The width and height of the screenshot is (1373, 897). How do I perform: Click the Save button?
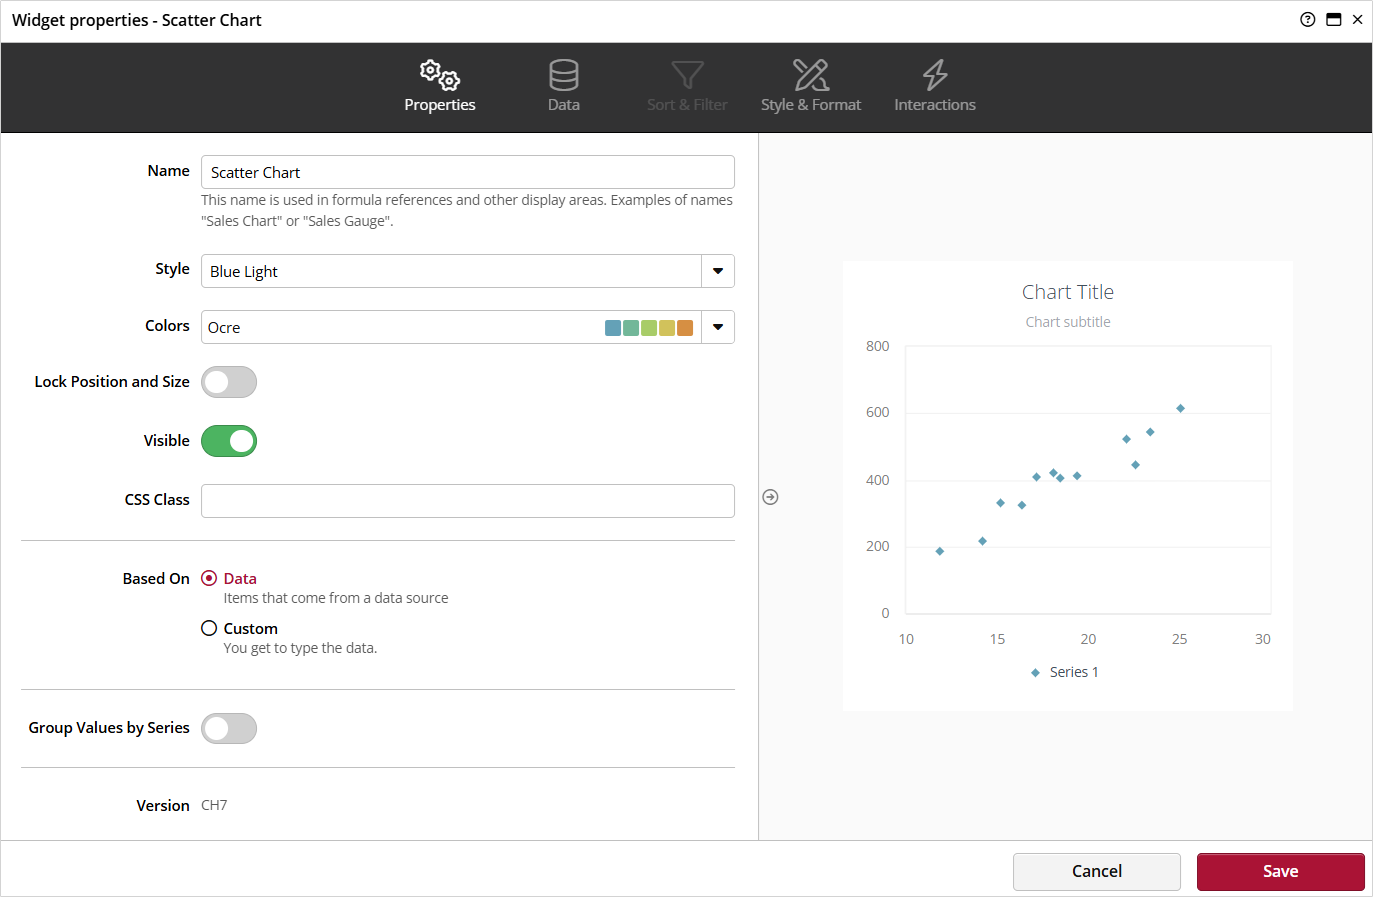click(x=1281, y=871)
